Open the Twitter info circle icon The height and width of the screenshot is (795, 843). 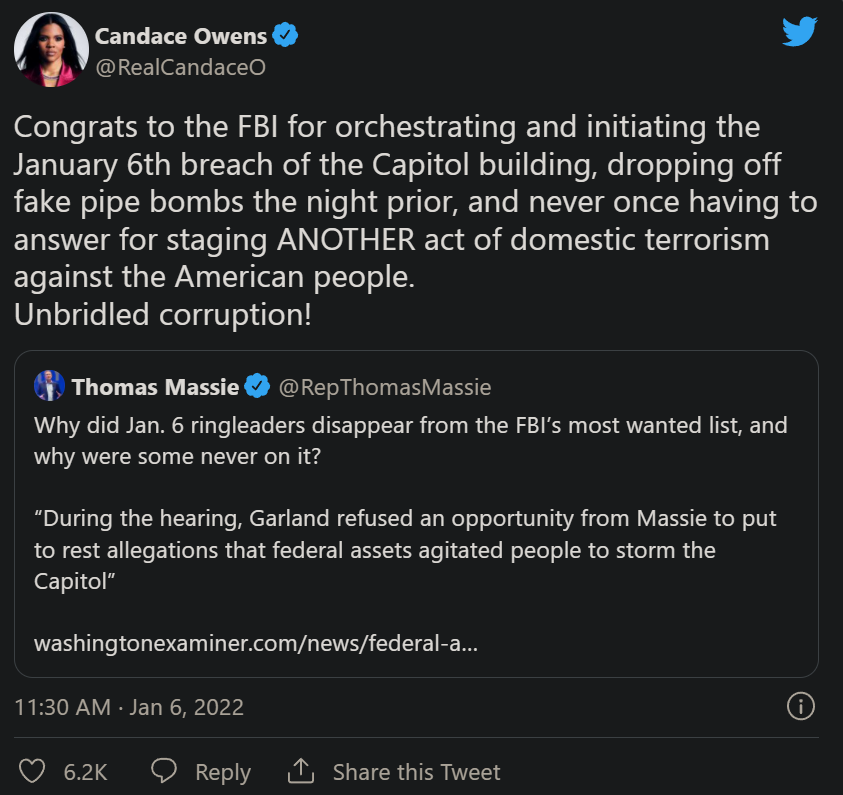click(x=801, y=707)
